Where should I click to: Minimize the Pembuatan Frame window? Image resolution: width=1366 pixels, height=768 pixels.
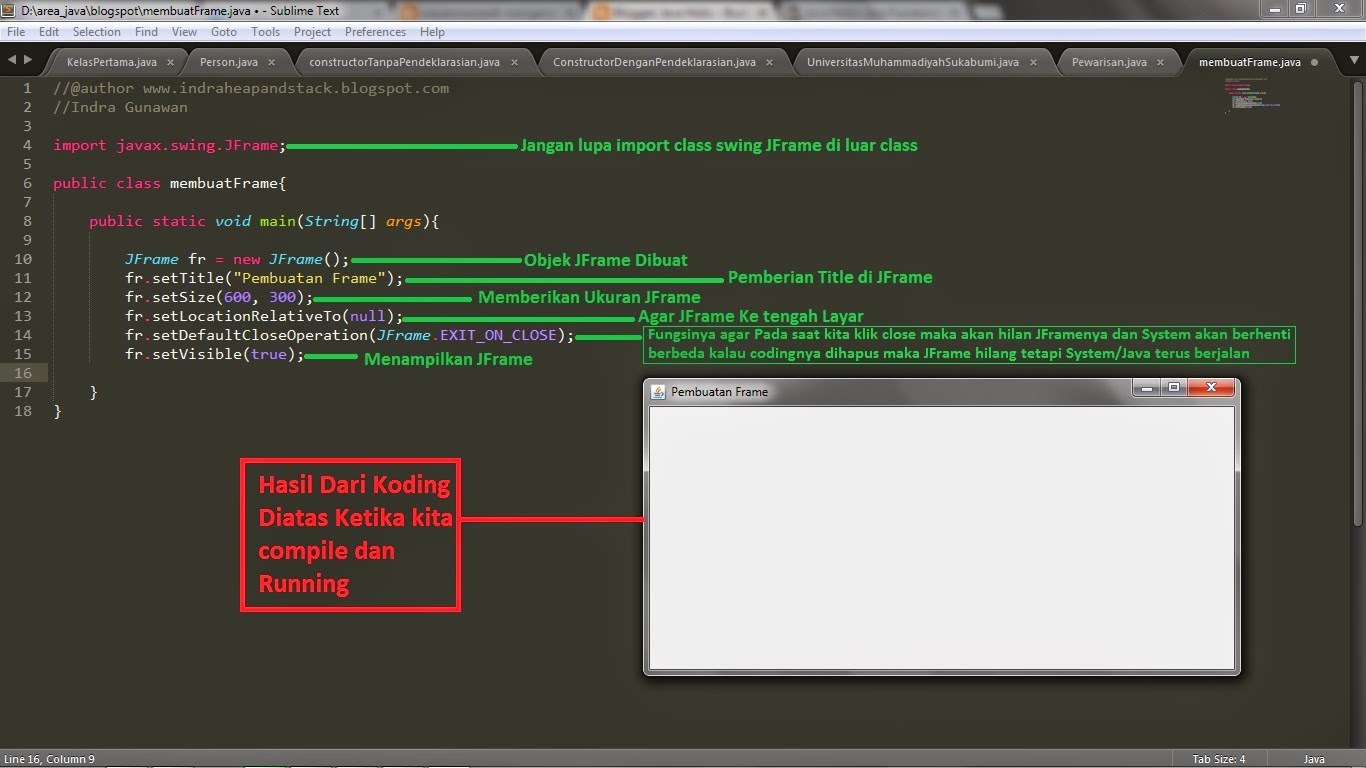coord(1147,387)
